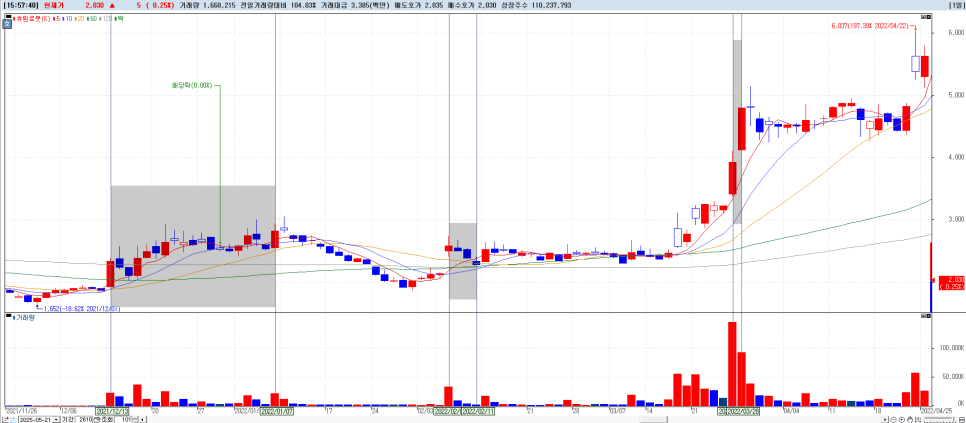Toggle the green 락 indicator legend
The width and height of the screenshot is (966, 423).
tap(119, 18)
